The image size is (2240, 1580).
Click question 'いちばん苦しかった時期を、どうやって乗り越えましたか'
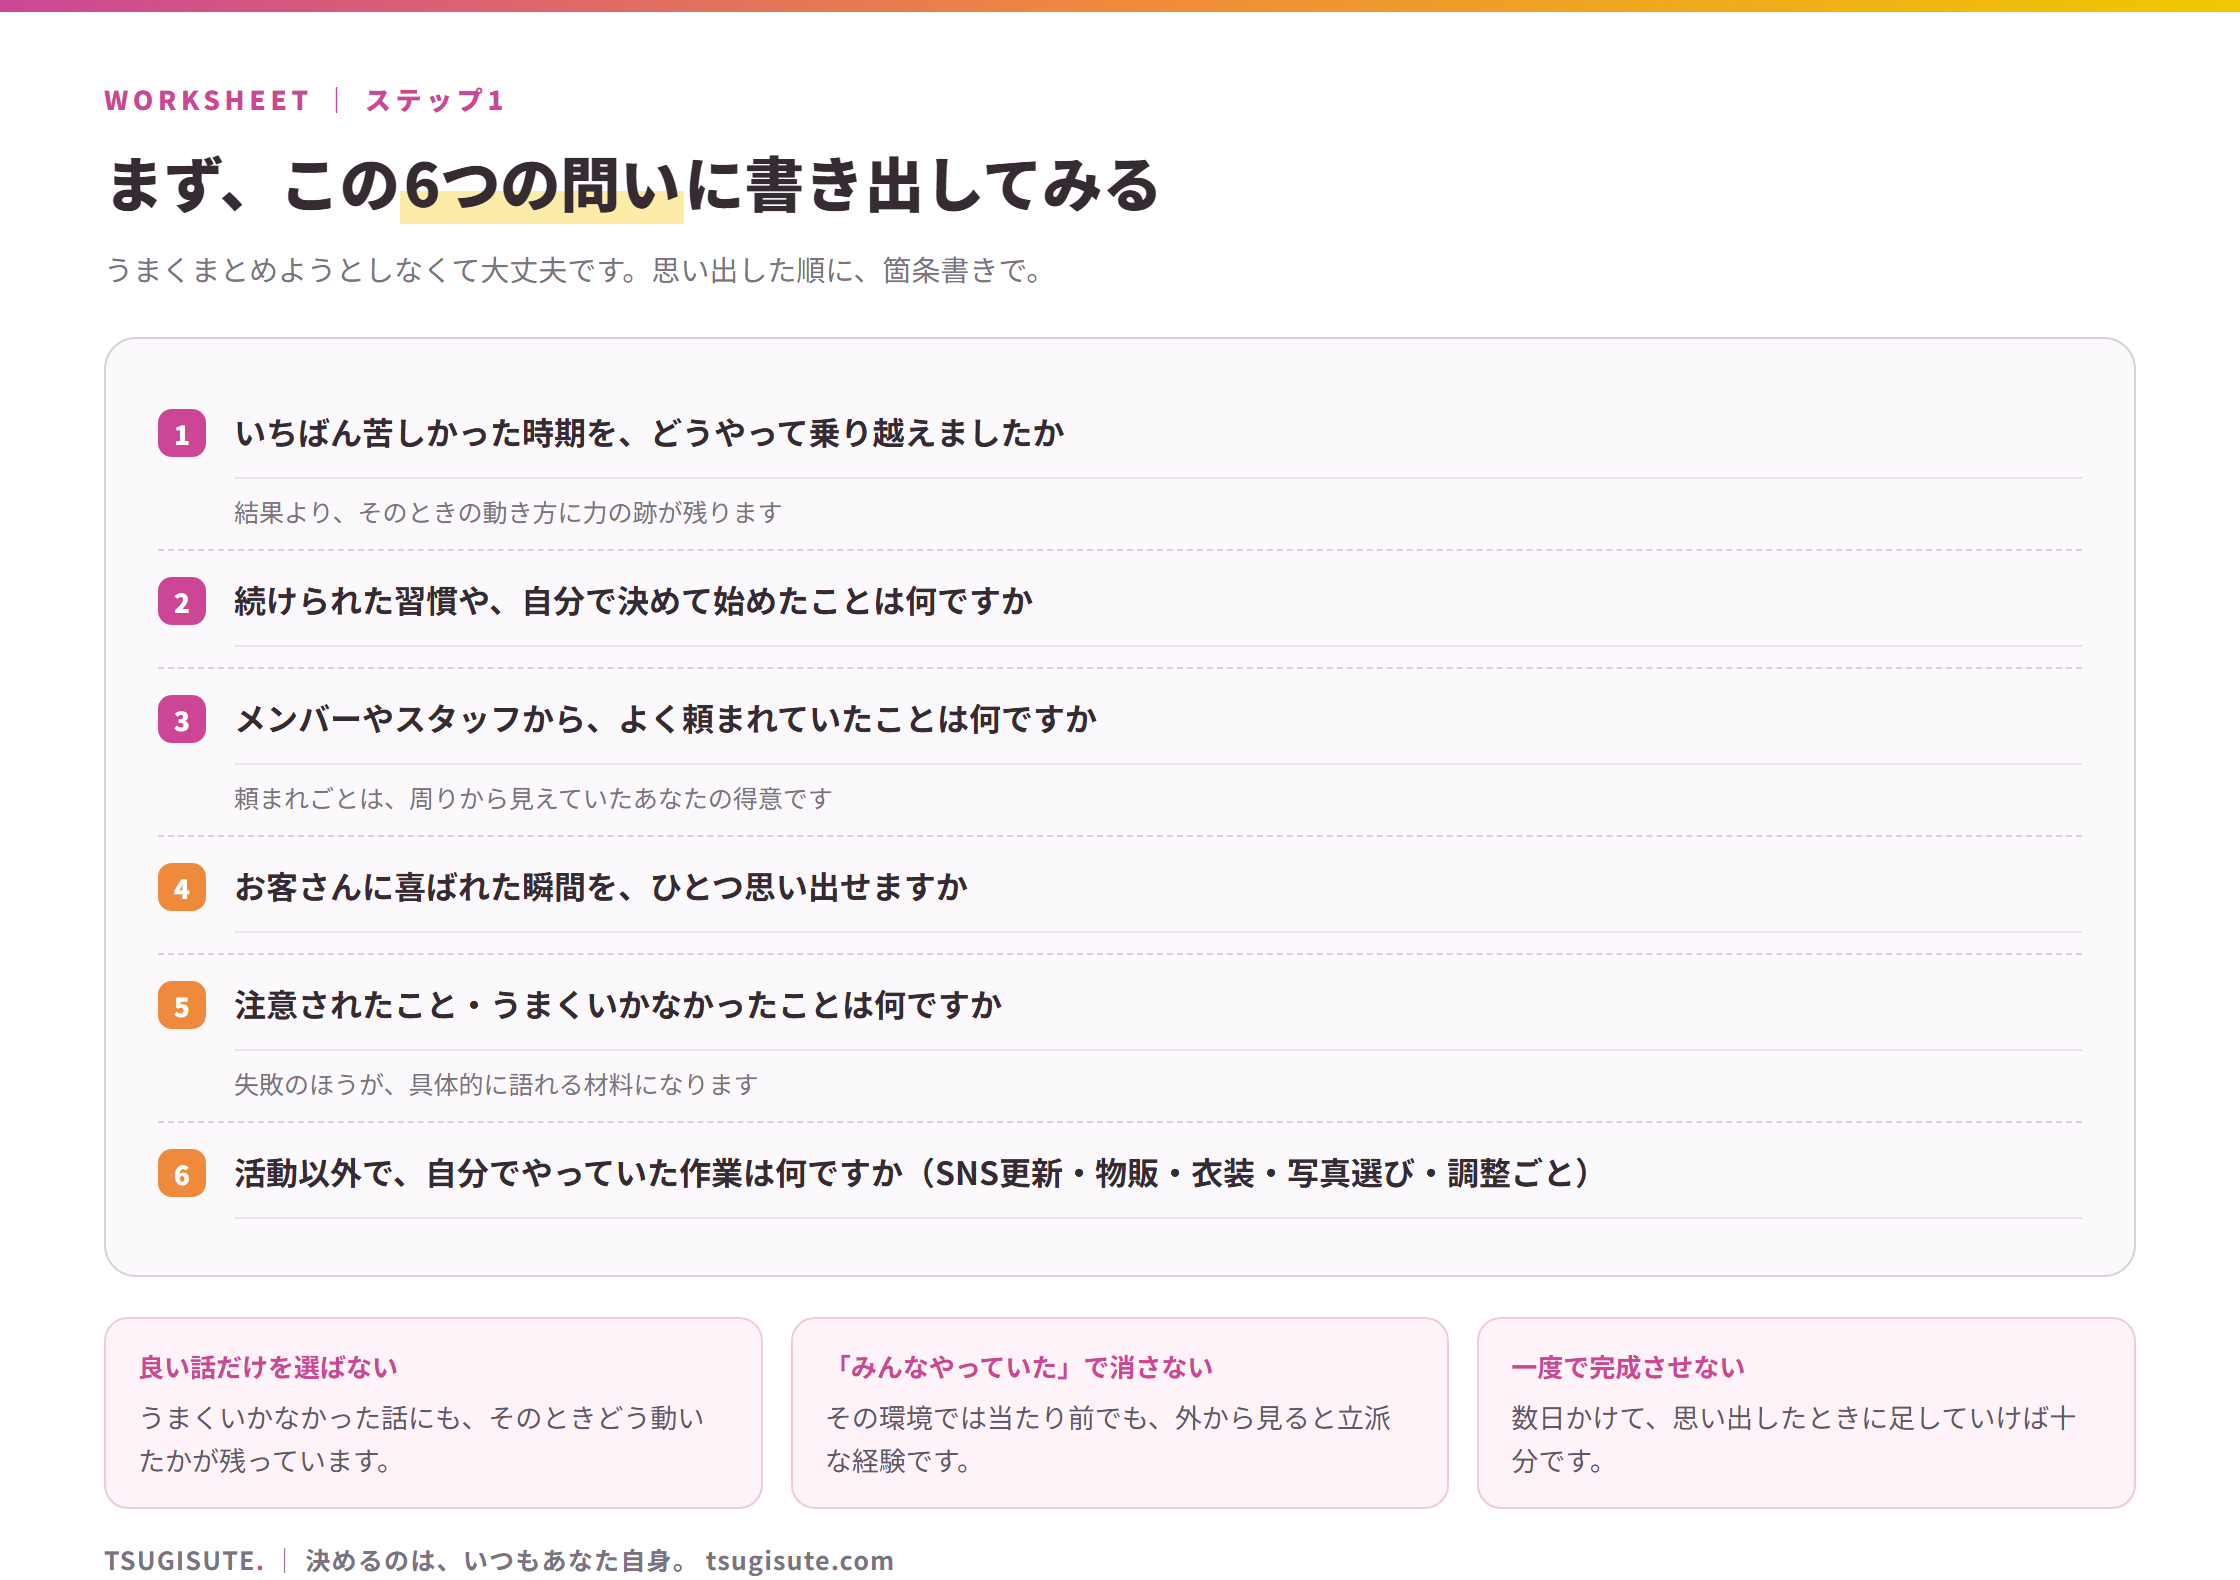[650, 433]
